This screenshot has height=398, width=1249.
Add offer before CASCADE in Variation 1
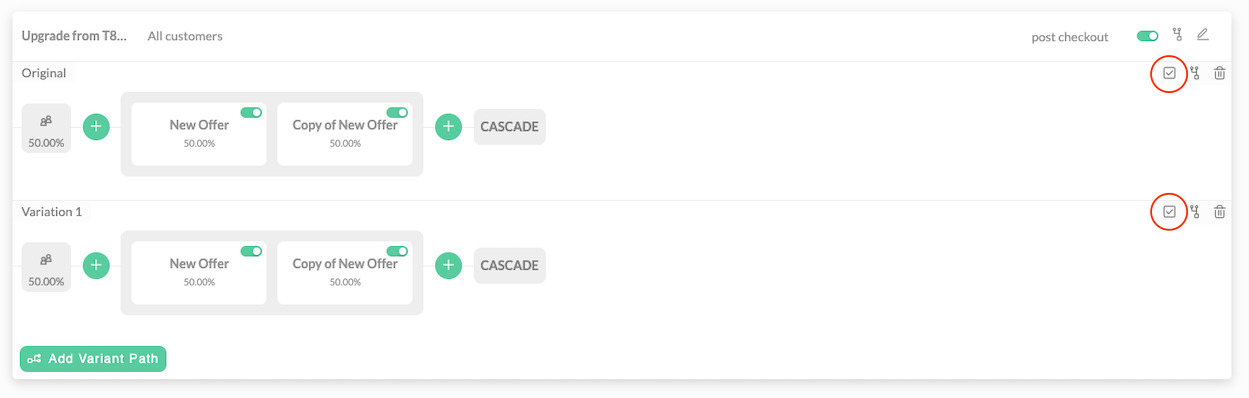click(449, 266)
